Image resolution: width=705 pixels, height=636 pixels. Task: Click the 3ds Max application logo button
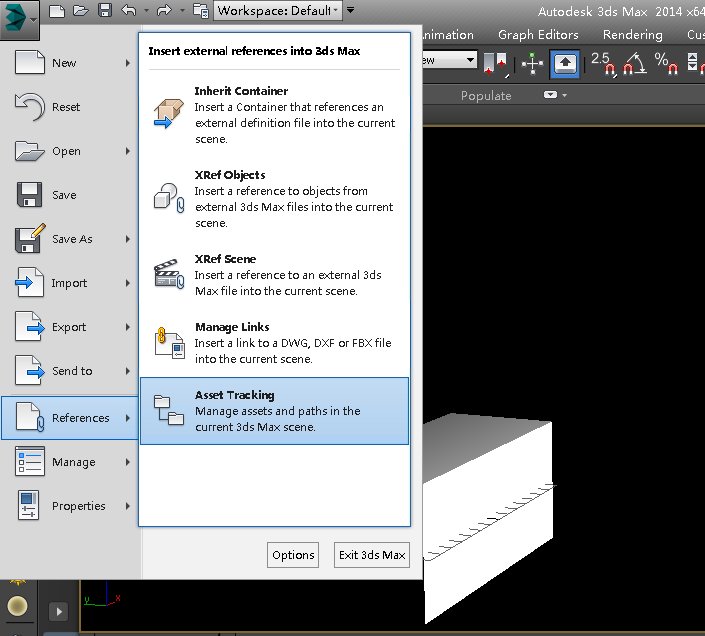[19, 20]
